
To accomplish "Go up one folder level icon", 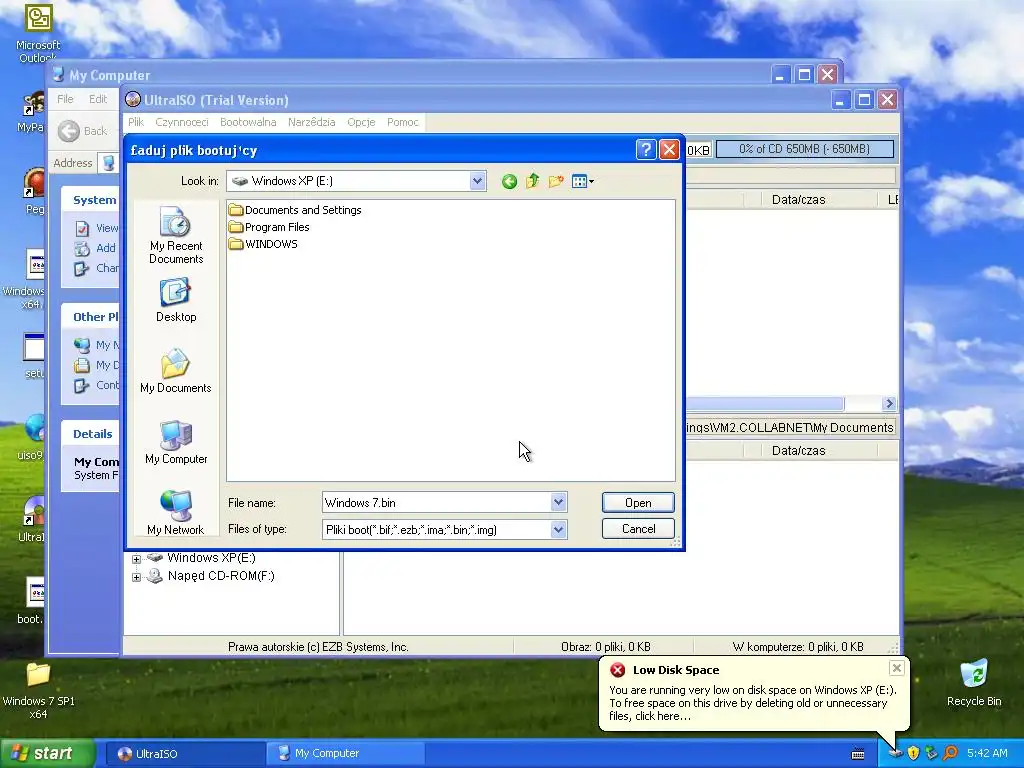I will 533,182.
